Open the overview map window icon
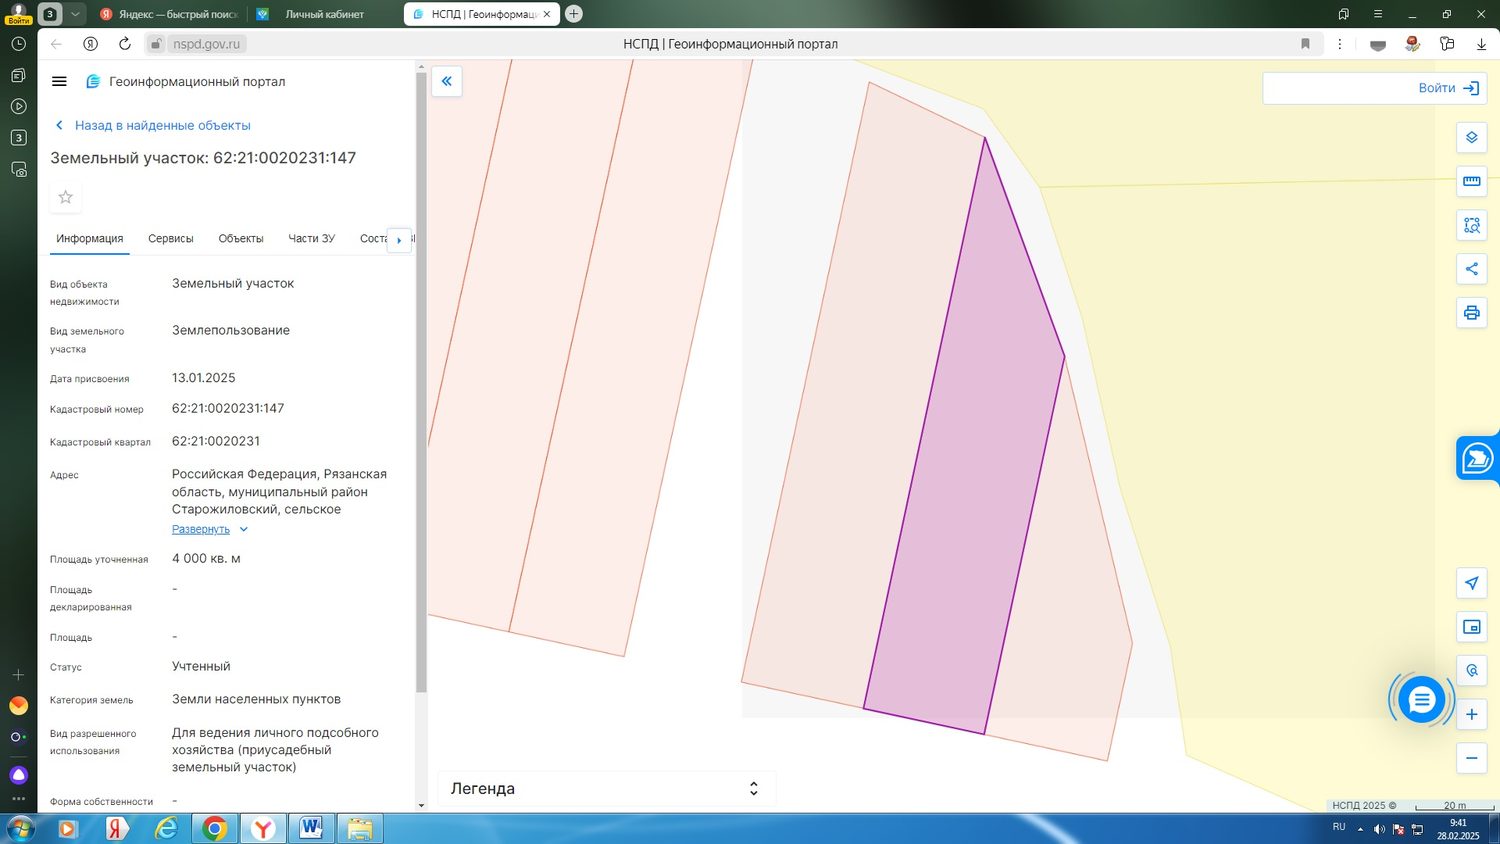 tap(1471, 627)
